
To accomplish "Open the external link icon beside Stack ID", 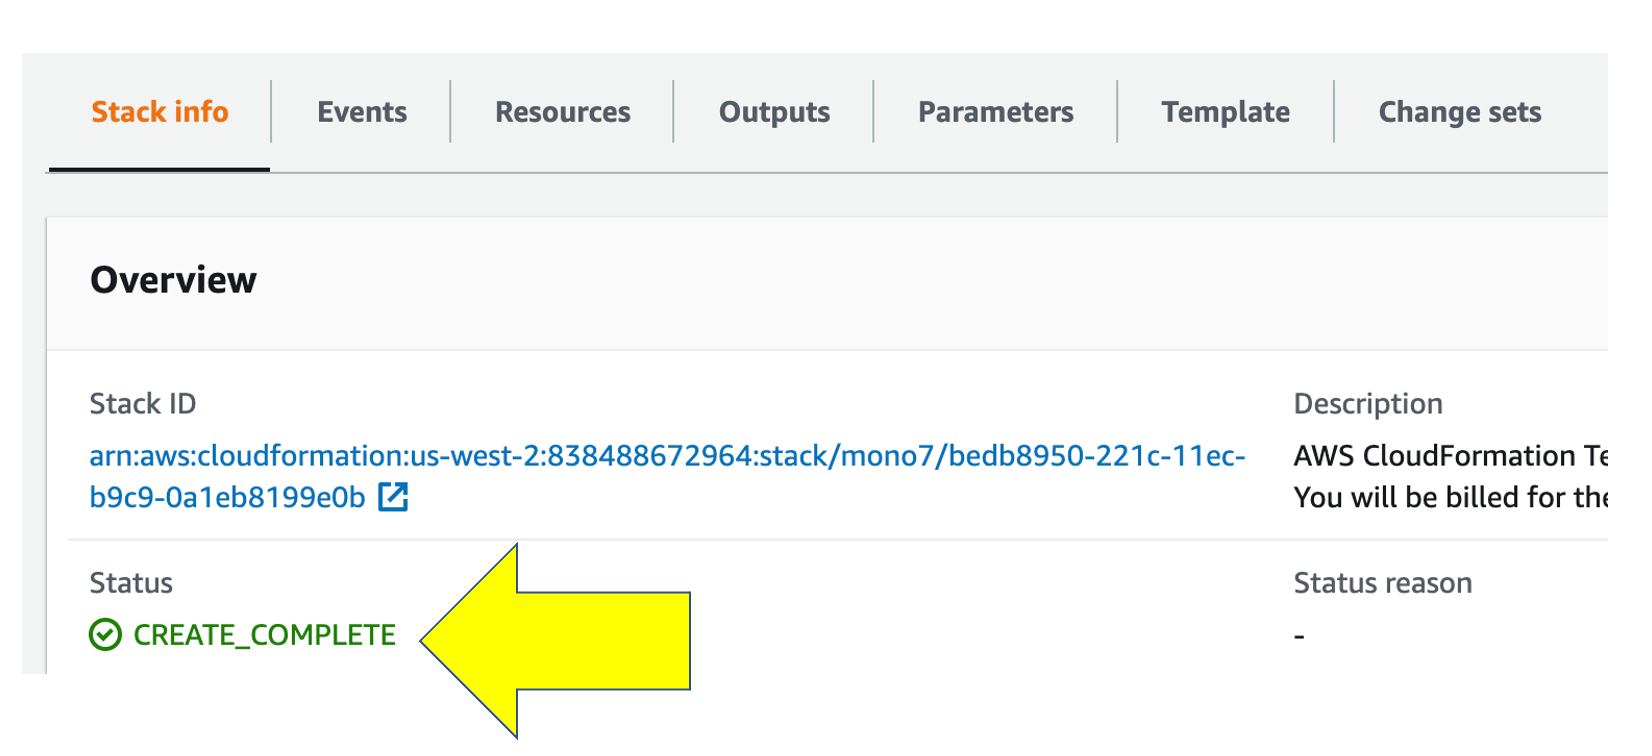I will pyautogui.click(x=393, y=497).
